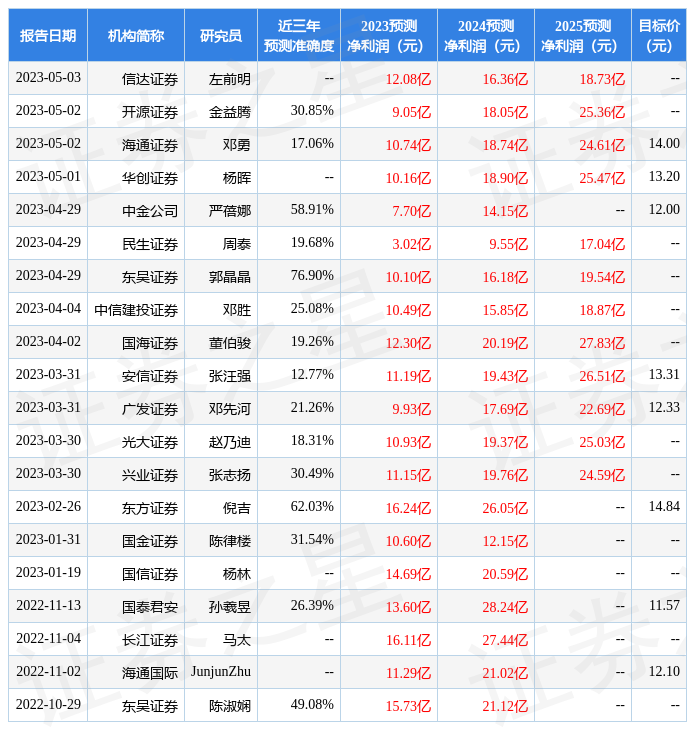Click the 近三年预测准确度 column header
The width and height of the screenshot is (687, 730).
coord(299,35)
